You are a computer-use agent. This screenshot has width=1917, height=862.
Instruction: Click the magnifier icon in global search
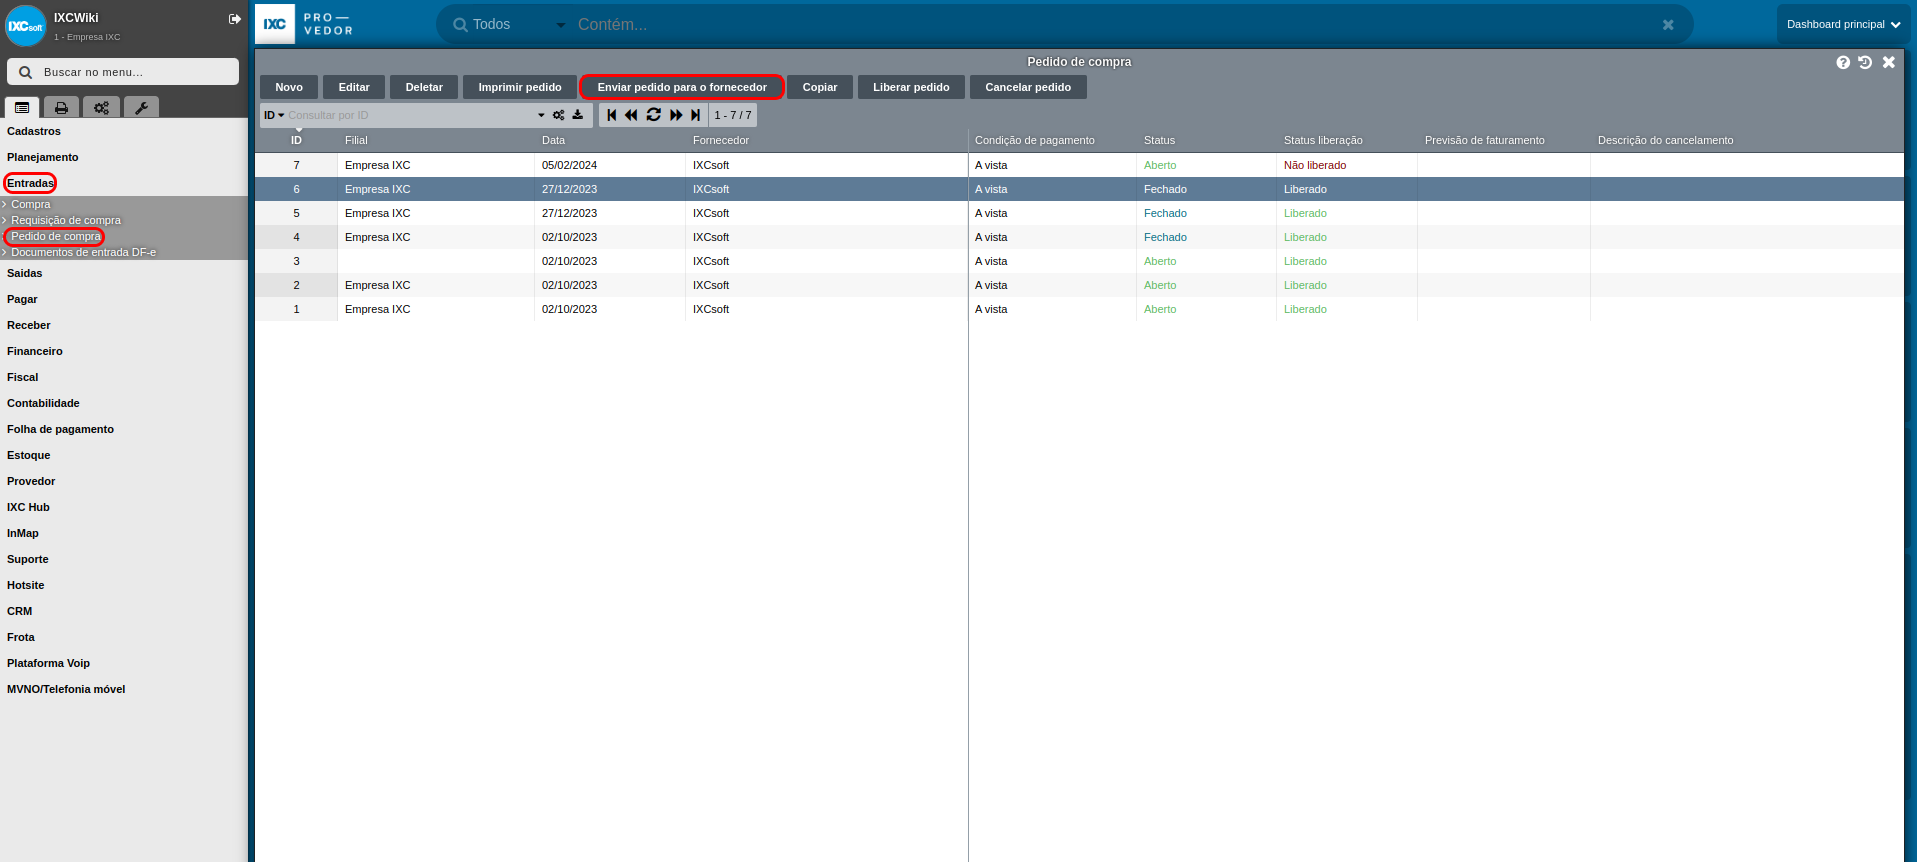(460, 25)
